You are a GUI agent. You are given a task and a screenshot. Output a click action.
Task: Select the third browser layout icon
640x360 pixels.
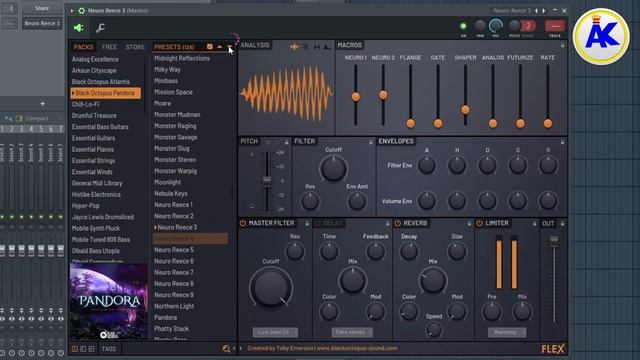point(91,349)
